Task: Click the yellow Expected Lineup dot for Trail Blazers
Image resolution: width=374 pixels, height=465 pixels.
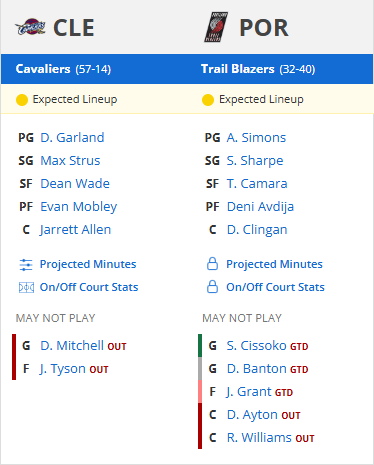Action: tap(208, 100)
